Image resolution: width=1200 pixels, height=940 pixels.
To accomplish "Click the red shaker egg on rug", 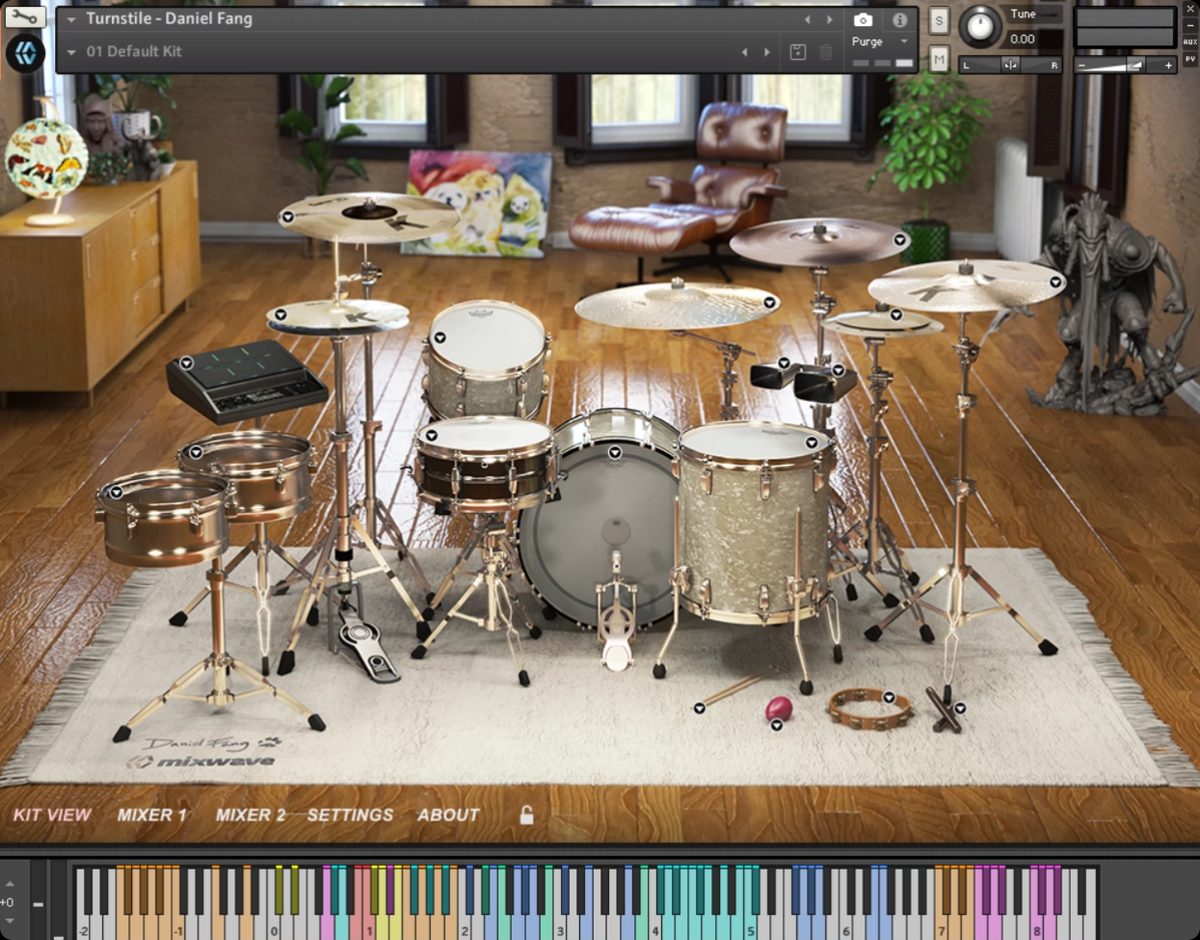I will point(778,709).
